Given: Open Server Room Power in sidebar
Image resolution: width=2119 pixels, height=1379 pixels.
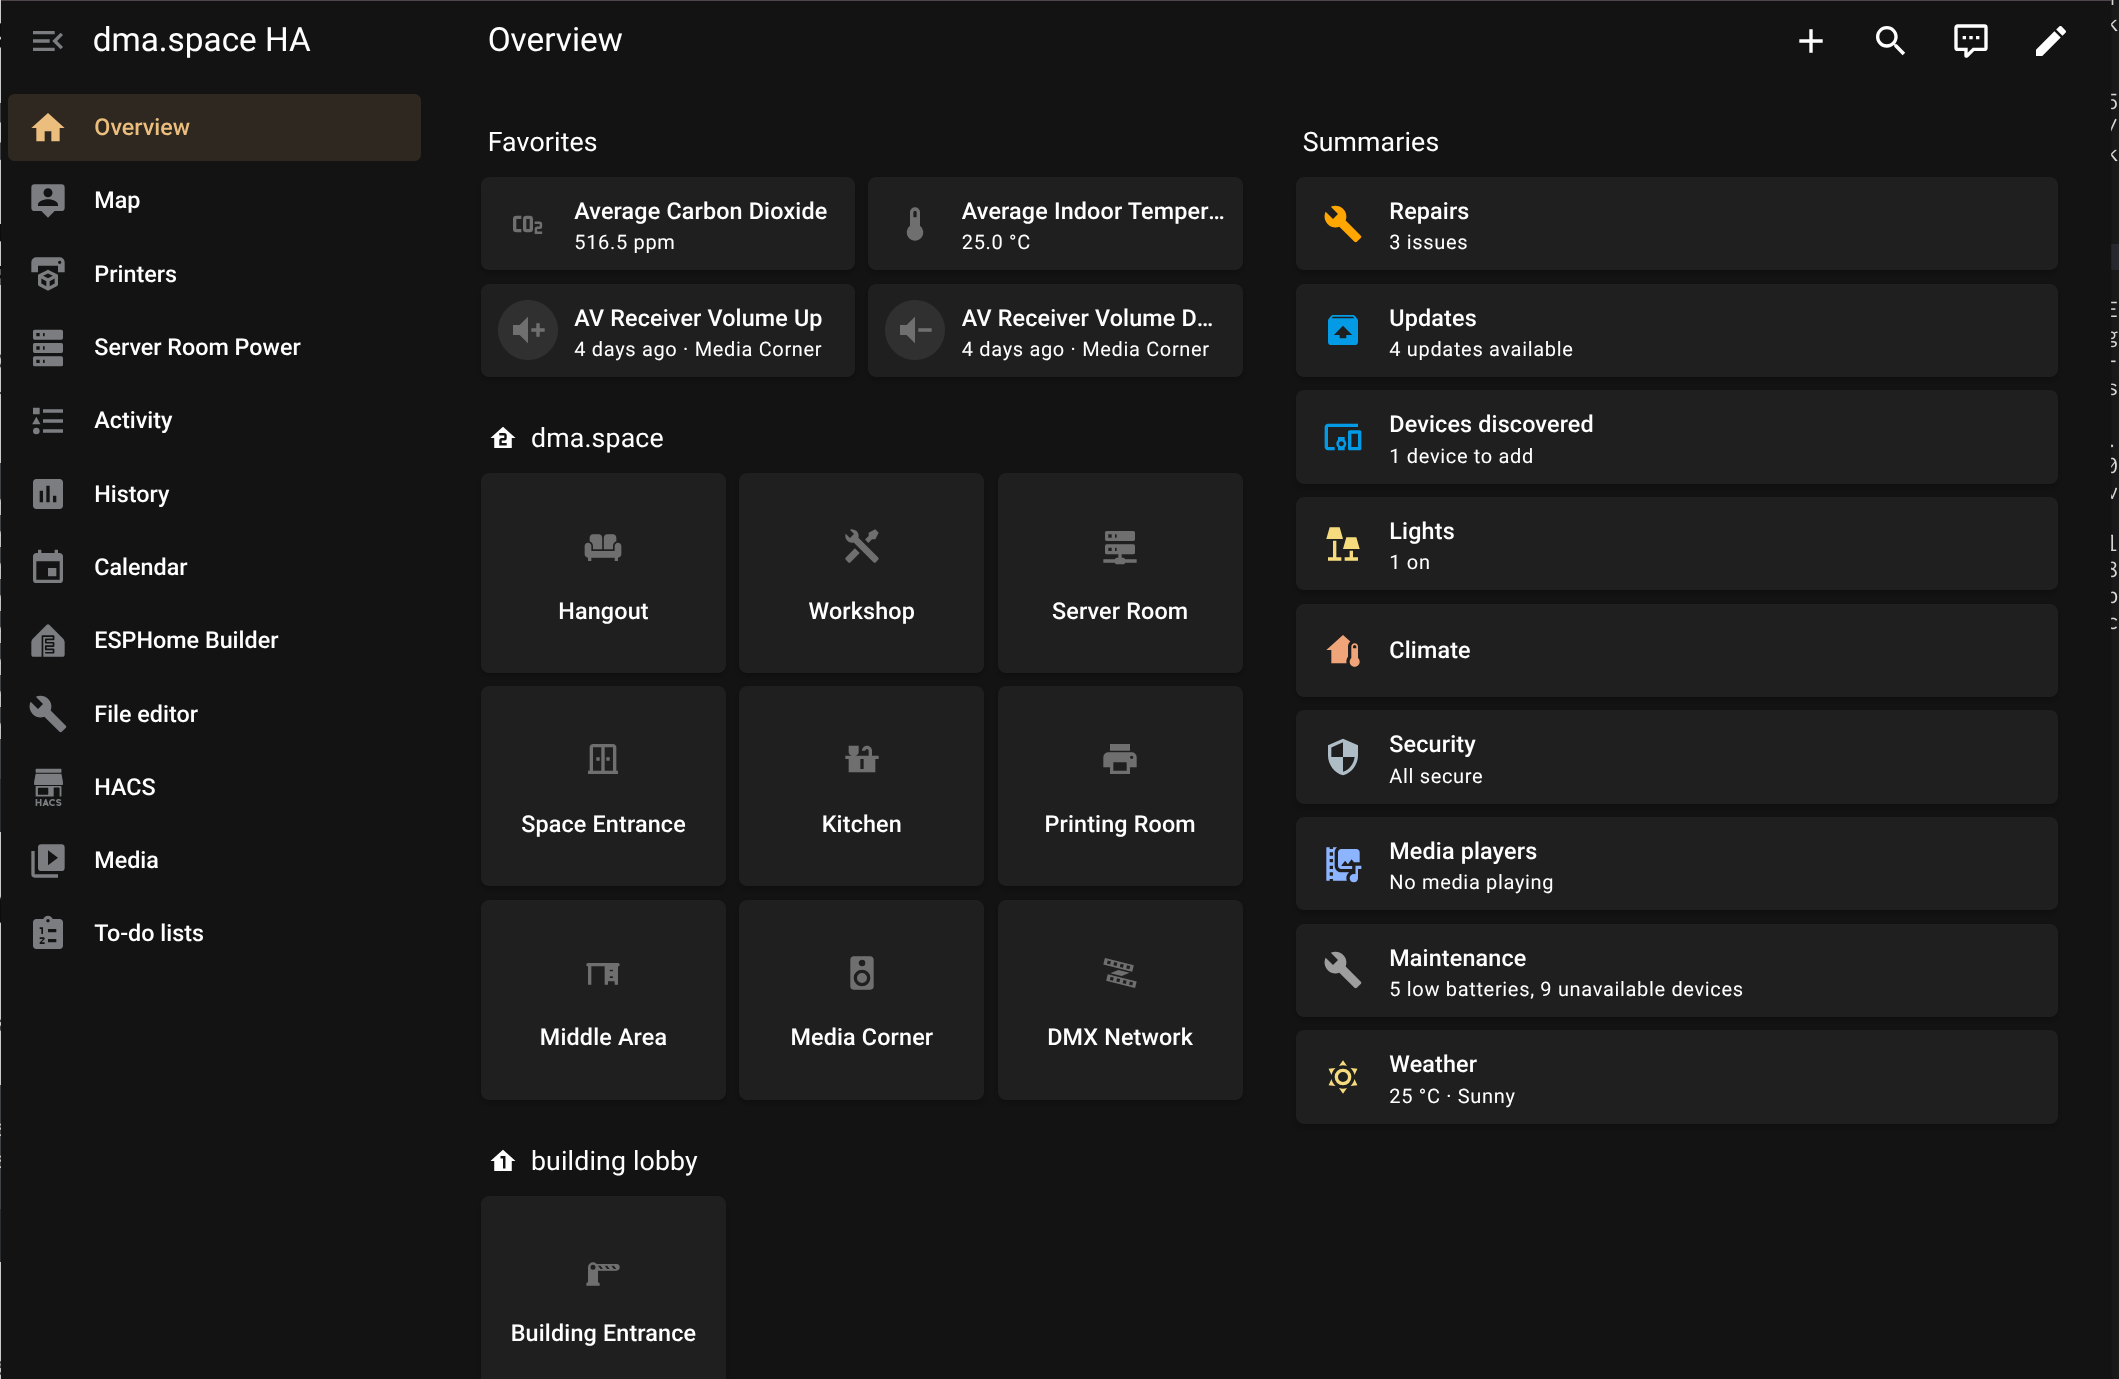Looking at the screenshot, I should tap(214, 347).
